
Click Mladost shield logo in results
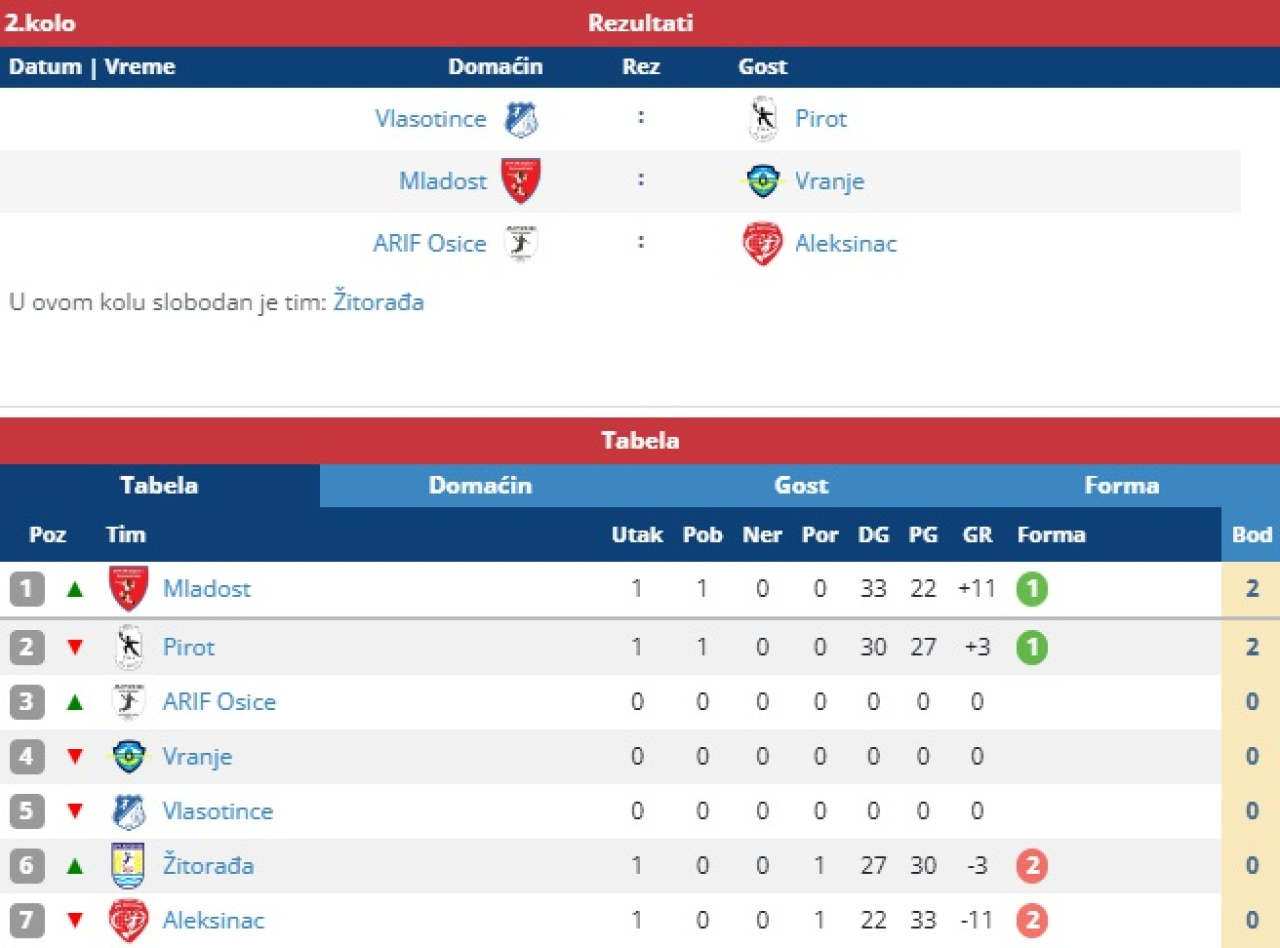[x=521, y=181]
